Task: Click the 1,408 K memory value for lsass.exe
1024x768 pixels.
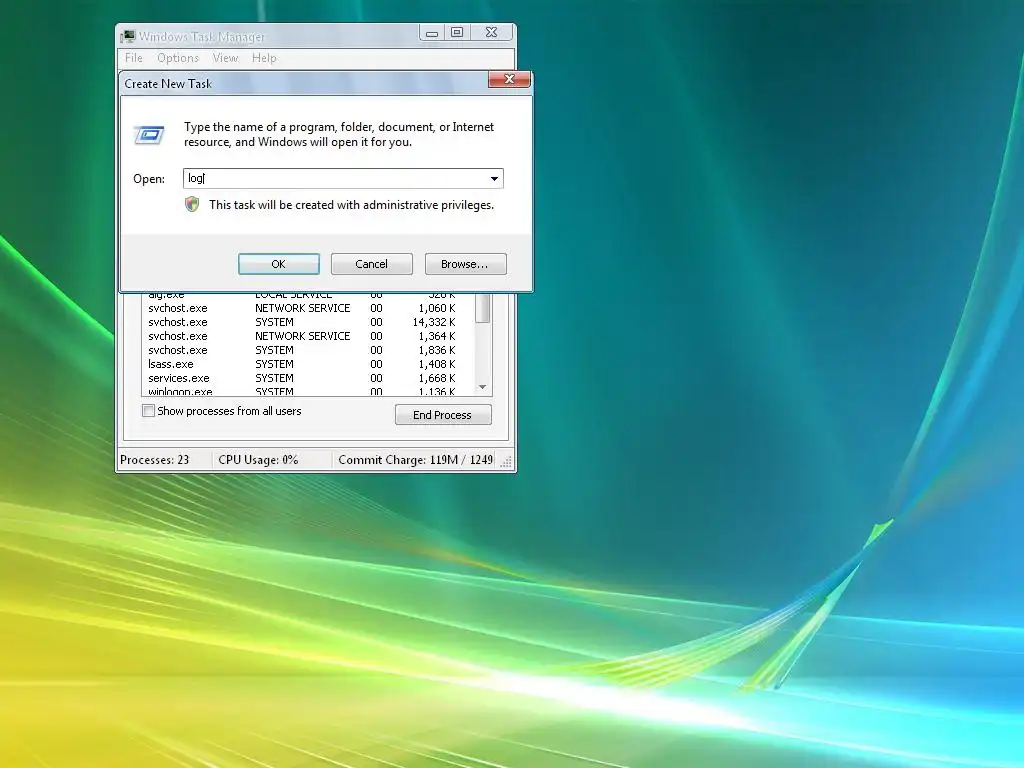Action: (x=437, y=364)
